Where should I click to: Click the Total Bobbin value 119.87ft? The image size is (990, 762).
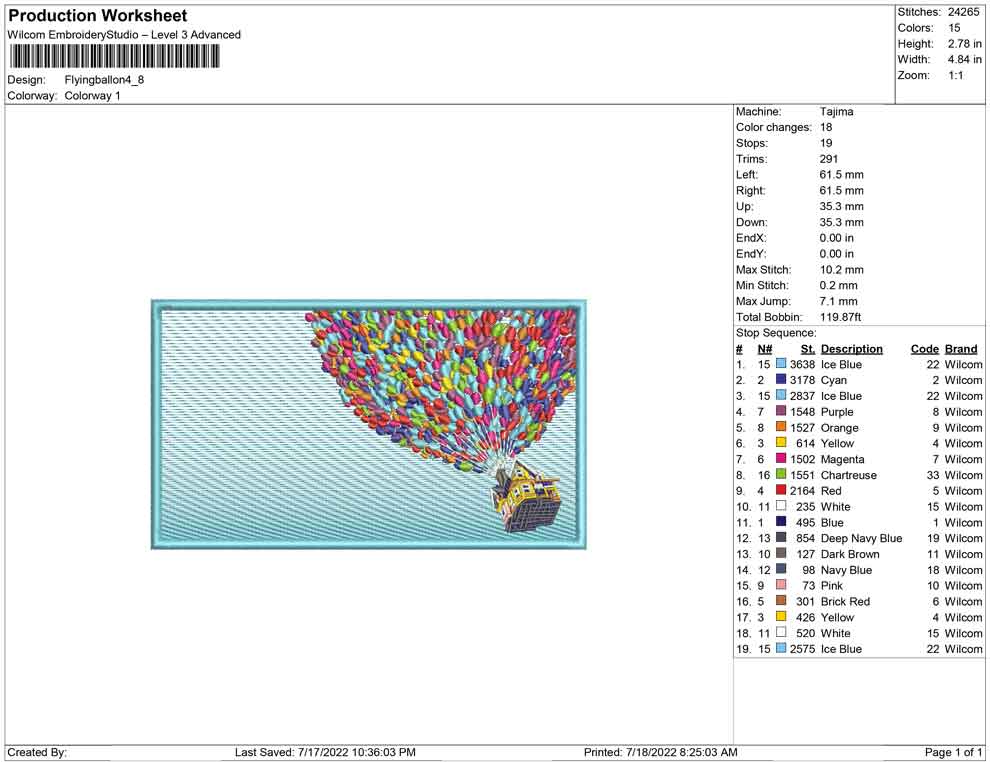pyautogui.click(x=840, y=317)
